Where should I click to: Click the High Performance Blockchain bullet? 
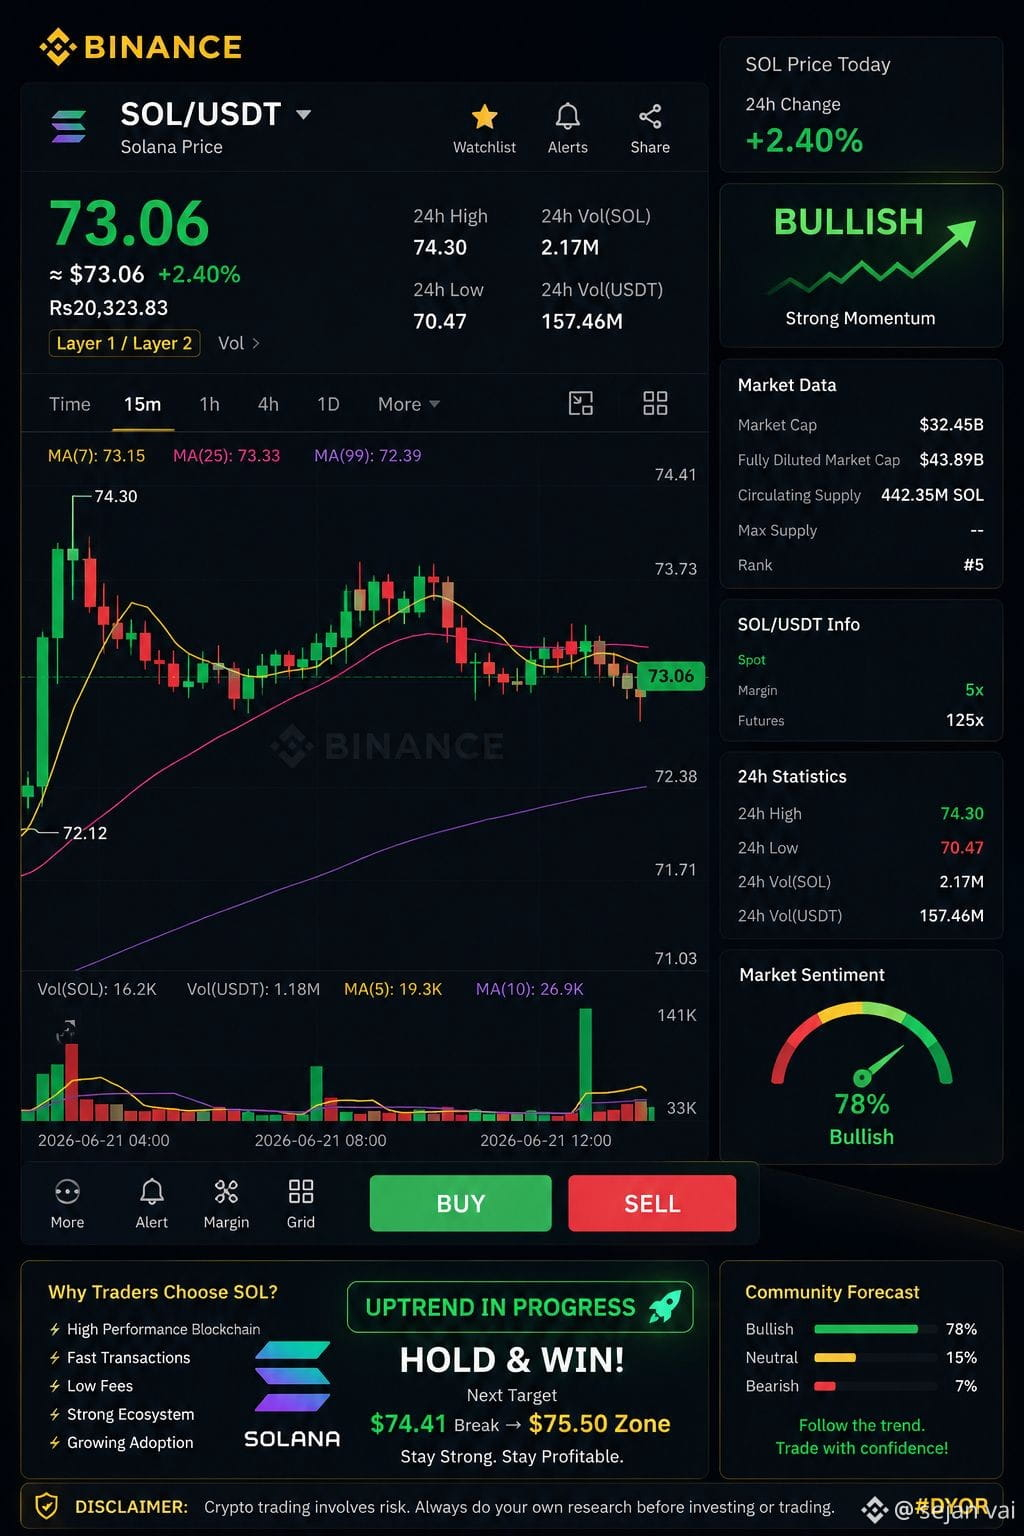(x=155, y=1329)
